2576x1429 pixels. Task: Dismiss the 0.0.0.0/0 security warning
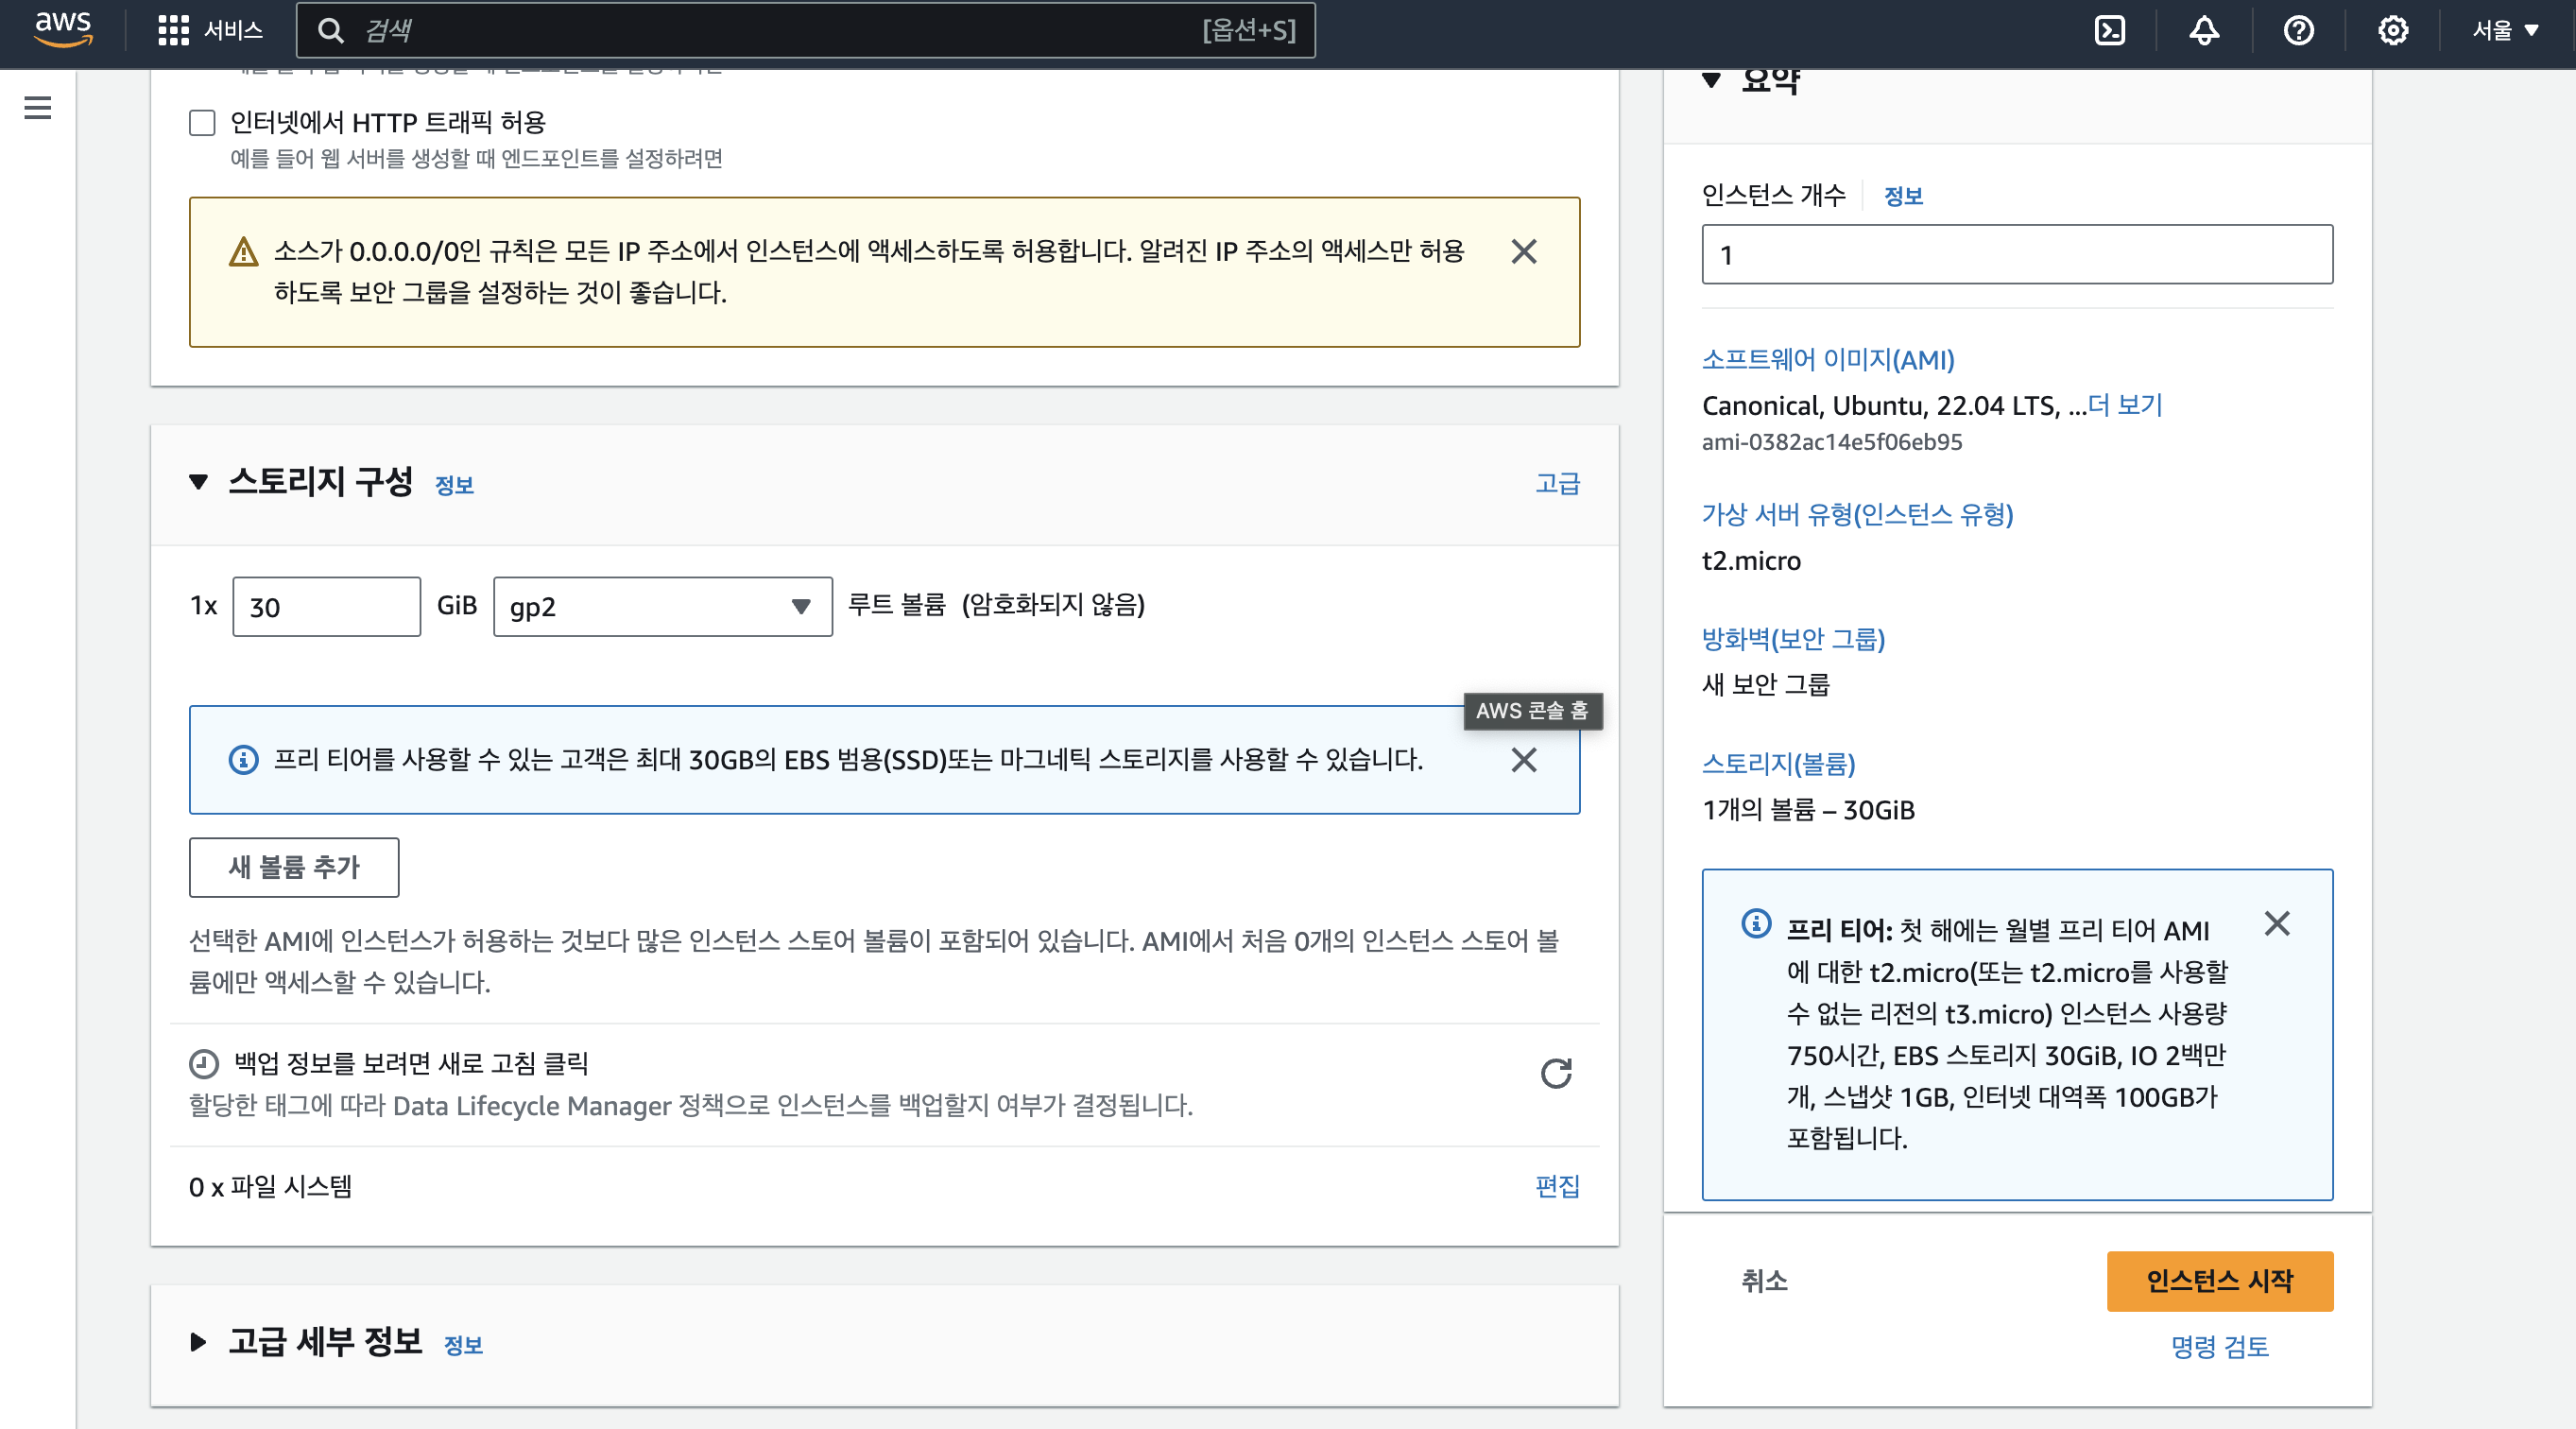(x=1523, y=251)
